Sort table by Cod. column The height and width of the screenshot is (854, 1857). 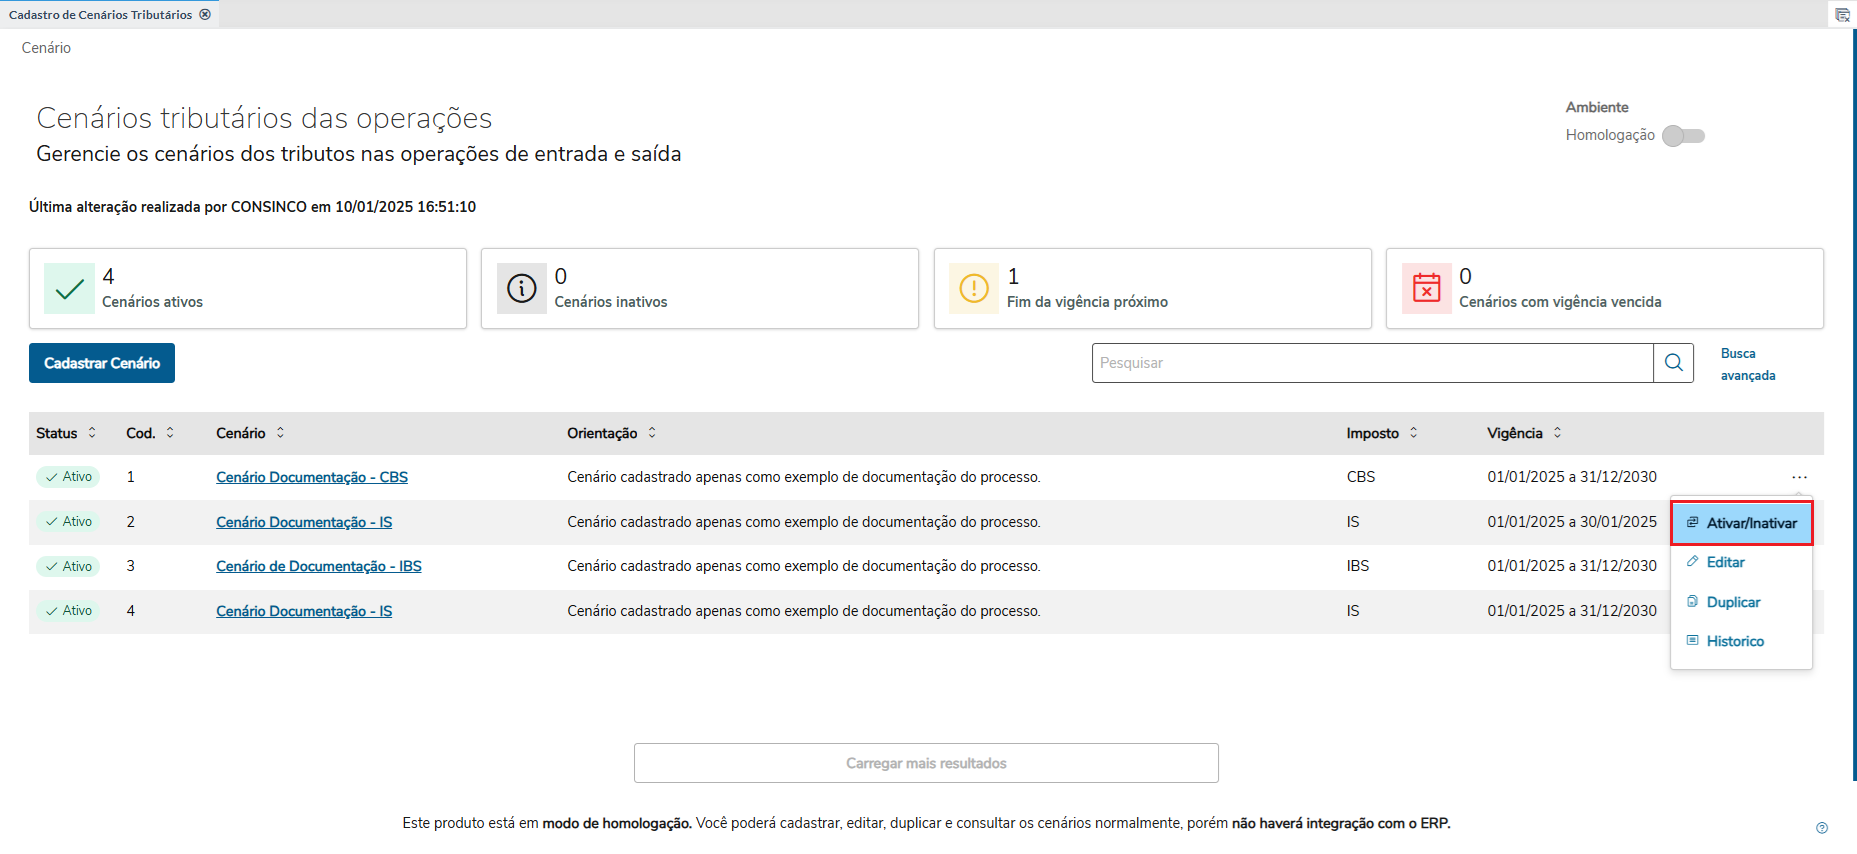pos(170,433)
